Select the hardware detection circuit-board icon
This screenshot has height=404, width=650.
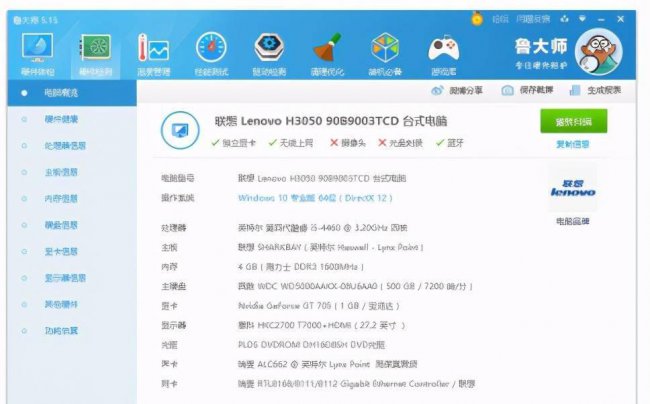pyautogui.click(x=95, y=47)
